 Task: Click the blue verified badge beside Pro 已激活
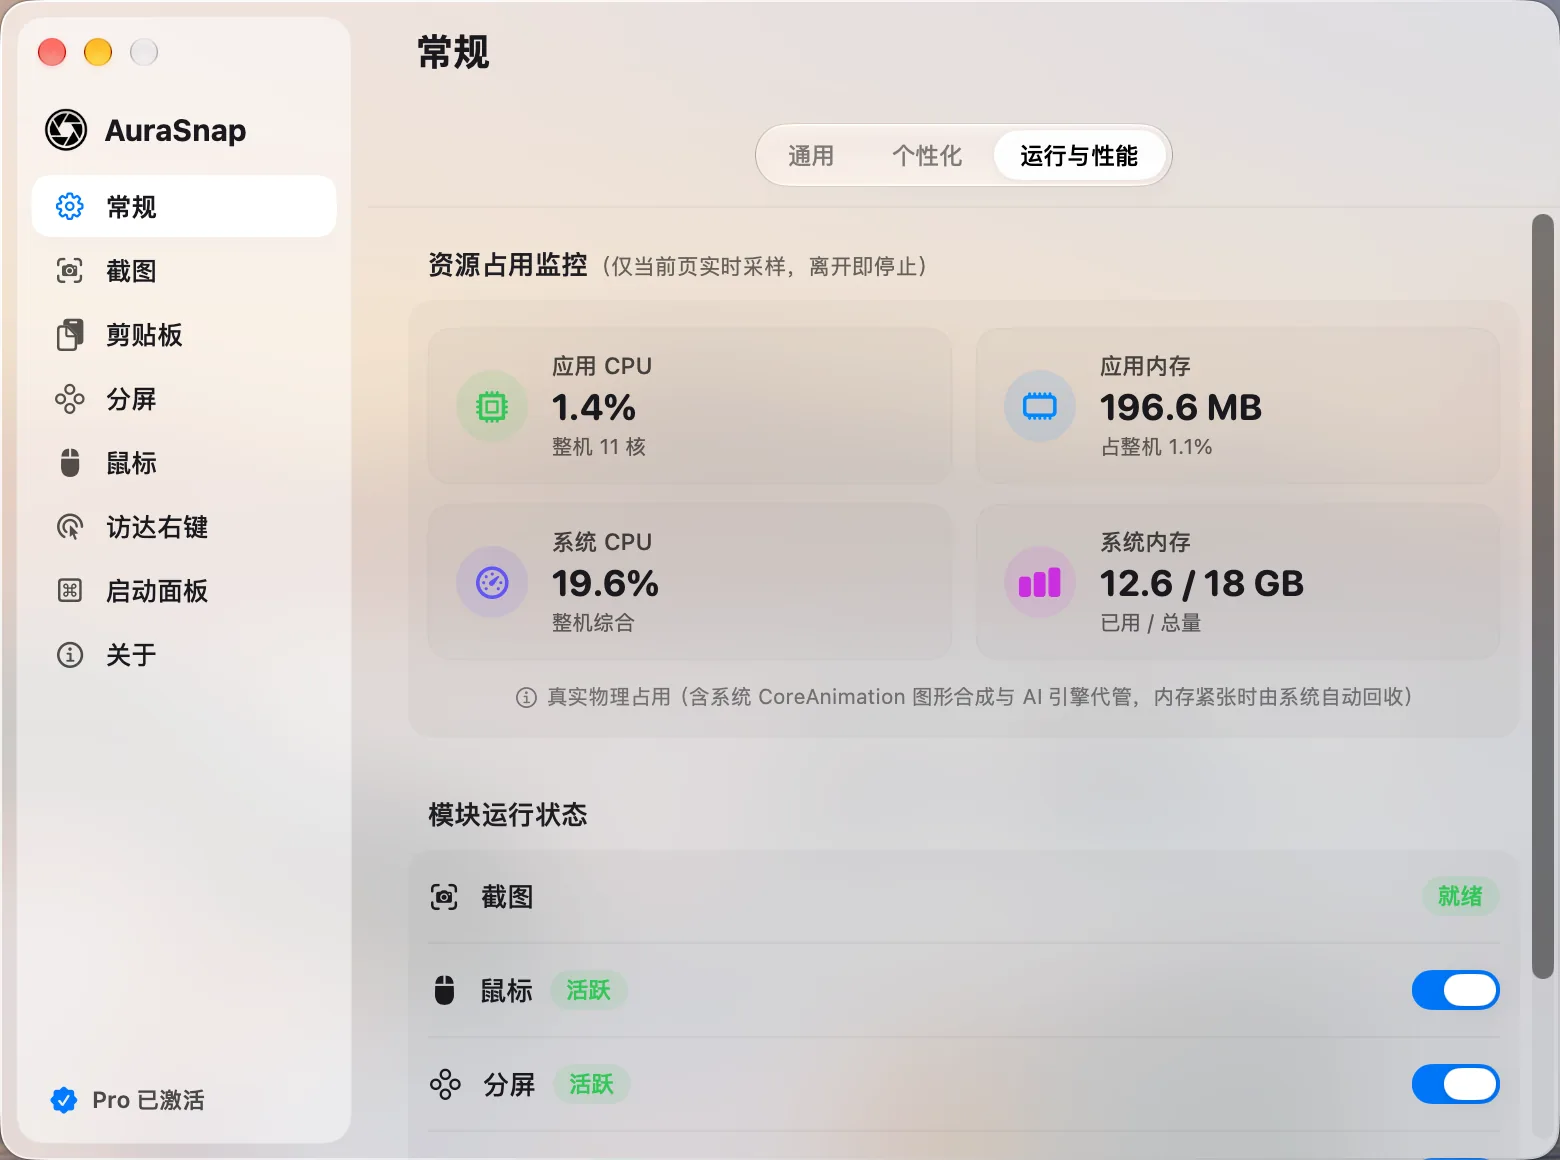[64, 1100]
